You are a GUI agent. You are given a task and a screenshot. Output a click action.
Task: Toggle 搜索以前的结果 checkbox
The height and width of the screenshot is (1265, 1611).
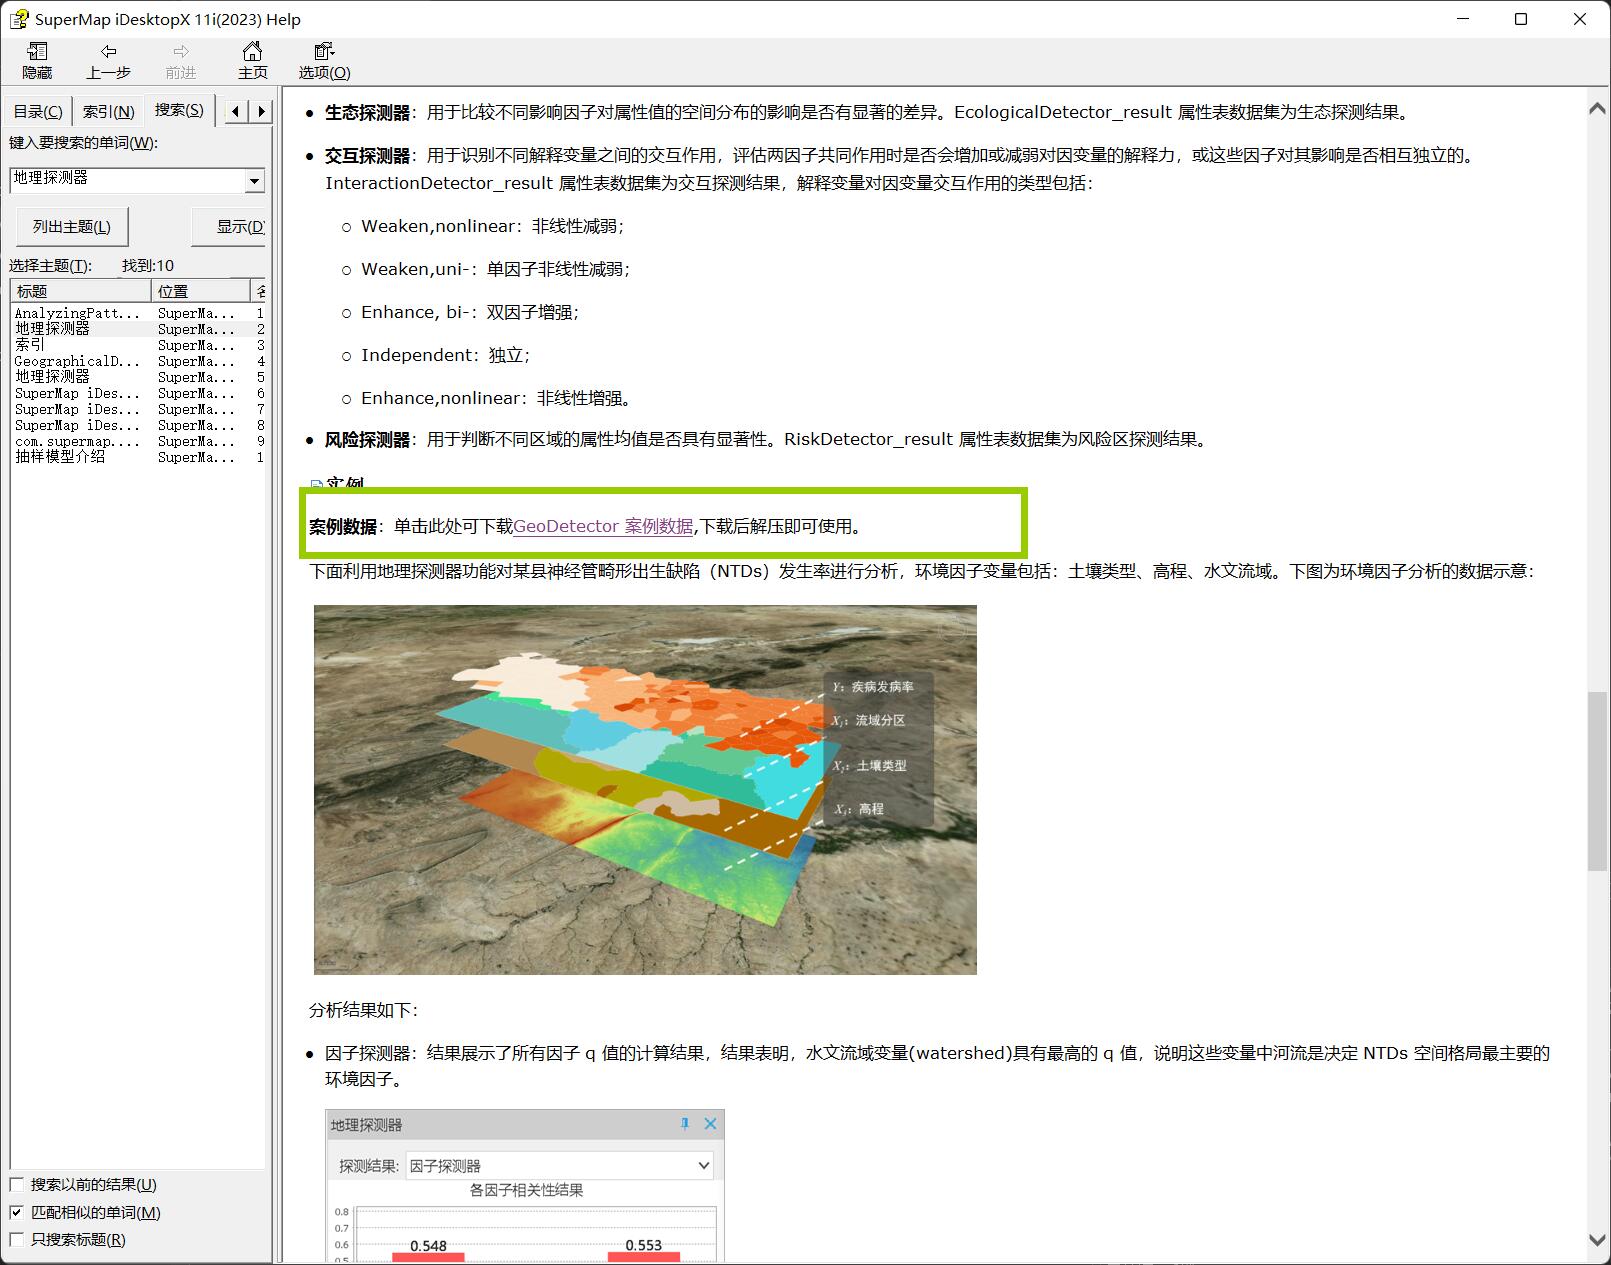pyautogui.click(x=17, y=1184)
